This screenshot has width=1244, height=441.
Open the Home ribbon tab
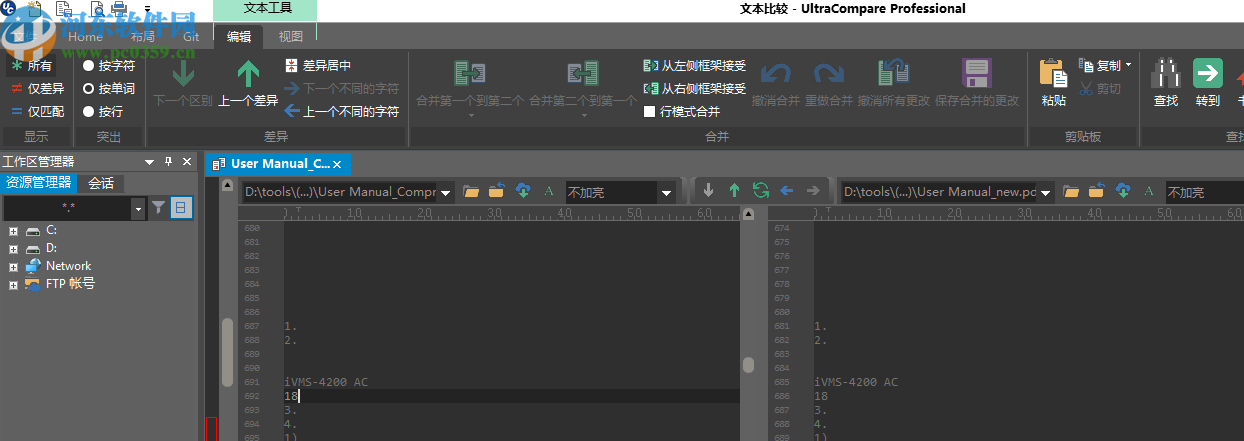tap(85, 37)
